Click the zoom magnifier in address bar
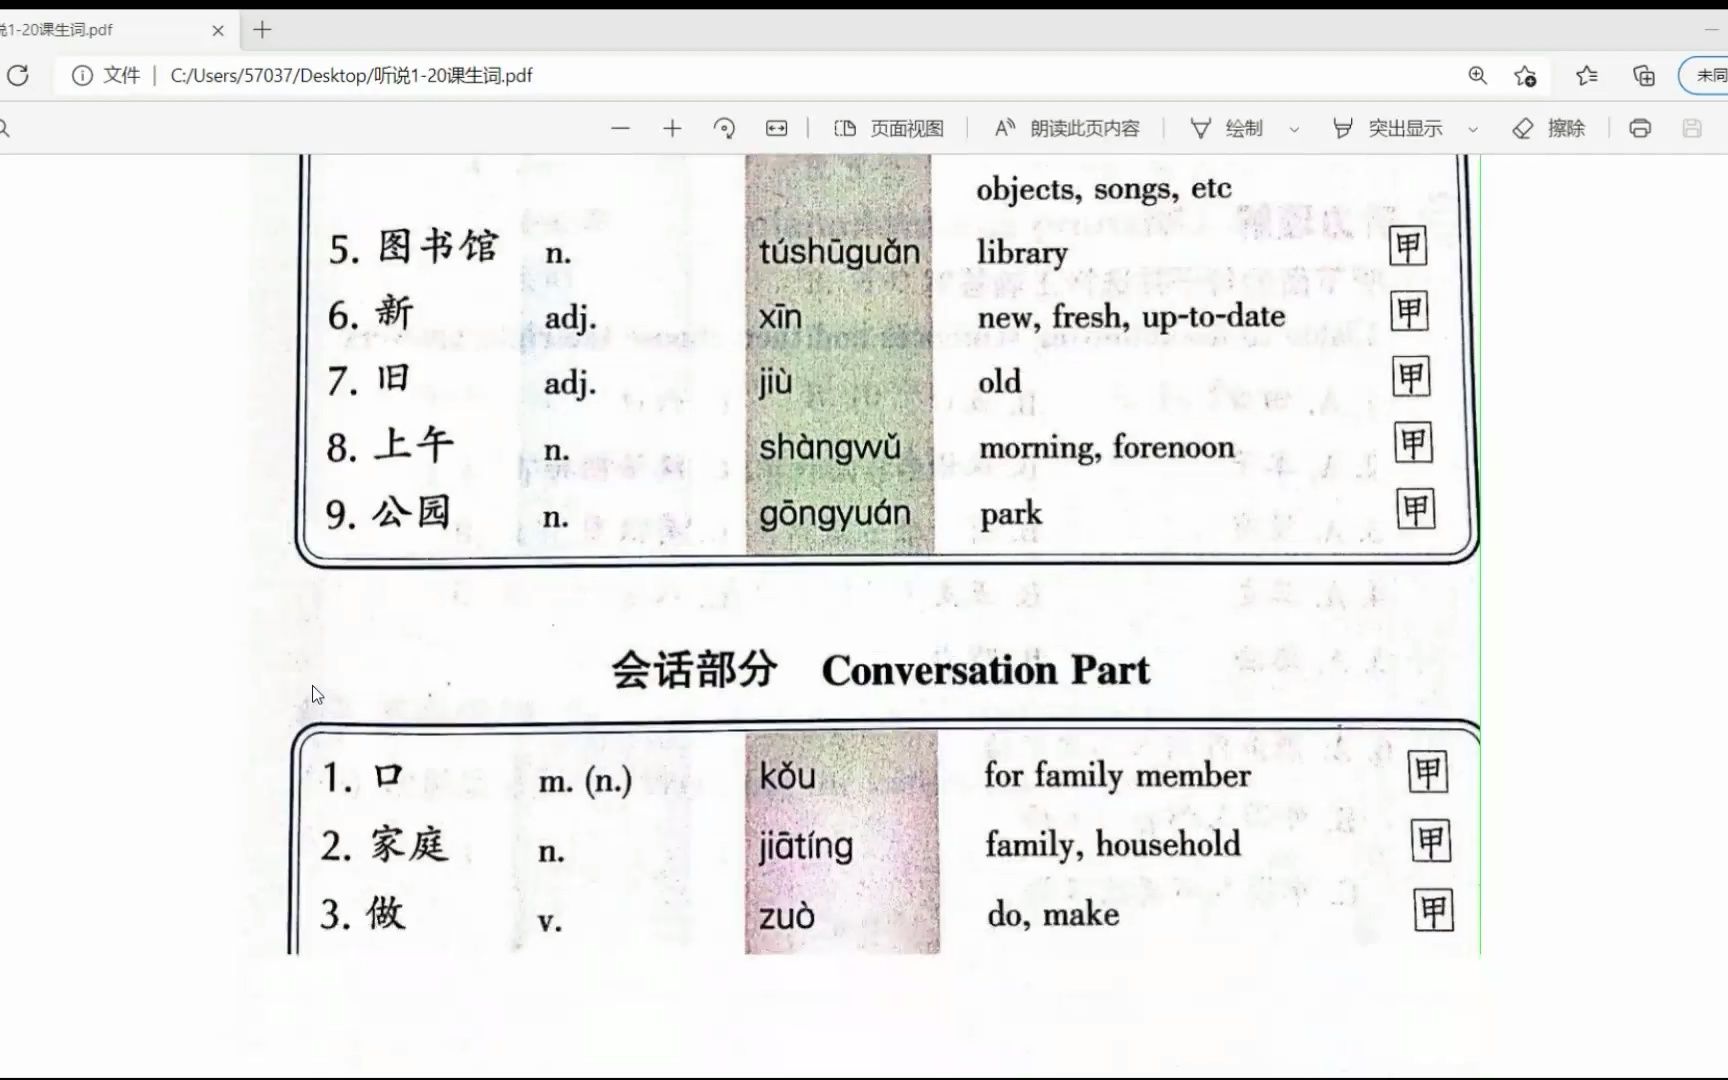1728x1080 pixels. tap(1477, 75)
